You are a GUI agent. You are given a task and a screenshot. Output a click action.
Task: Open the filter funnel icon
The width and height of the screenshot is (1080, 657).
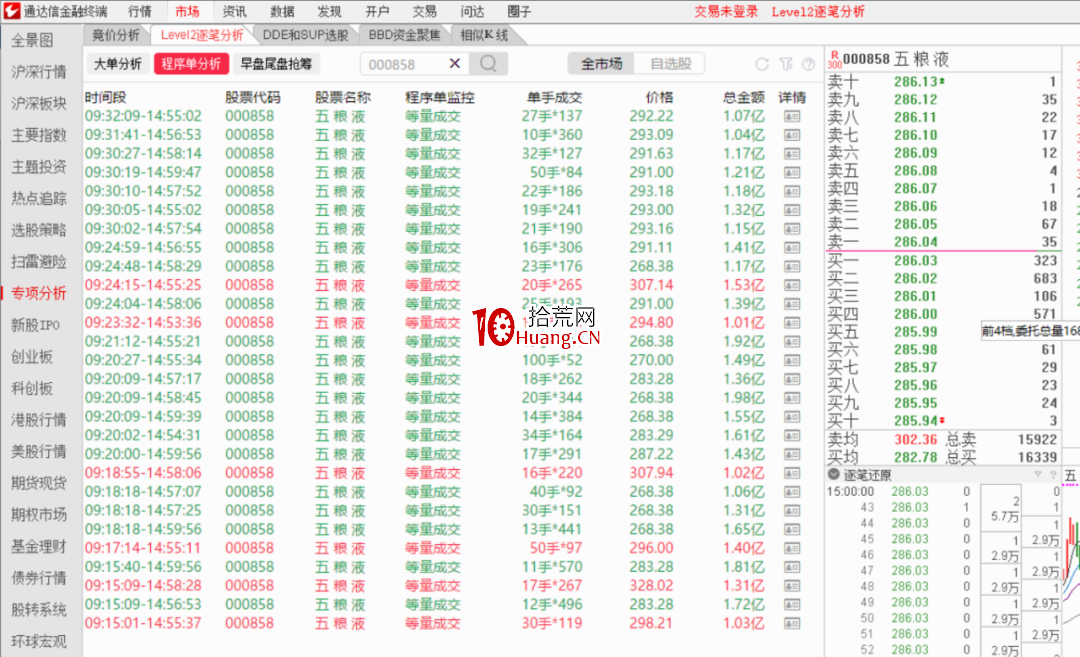point(786,64)
